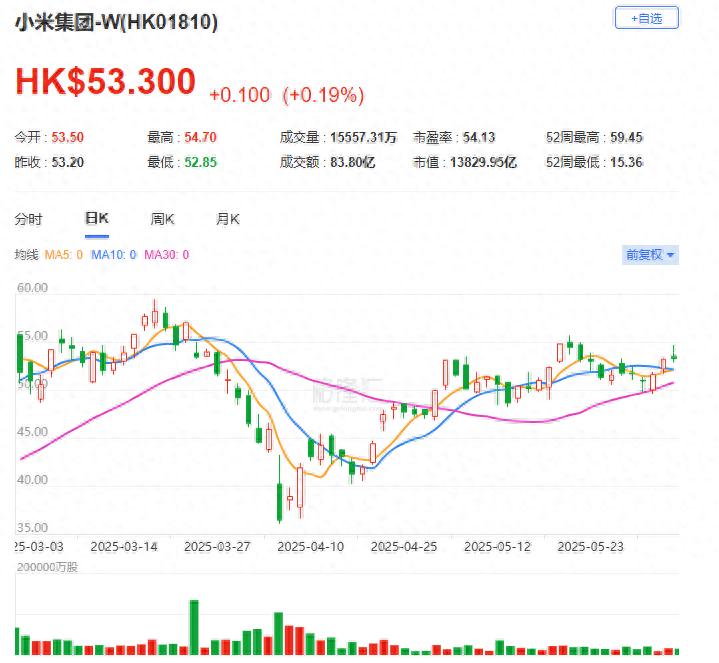Click the 60.00 price axis label
The width and height of the screenshot is (719, 663).
pos(32,288)
